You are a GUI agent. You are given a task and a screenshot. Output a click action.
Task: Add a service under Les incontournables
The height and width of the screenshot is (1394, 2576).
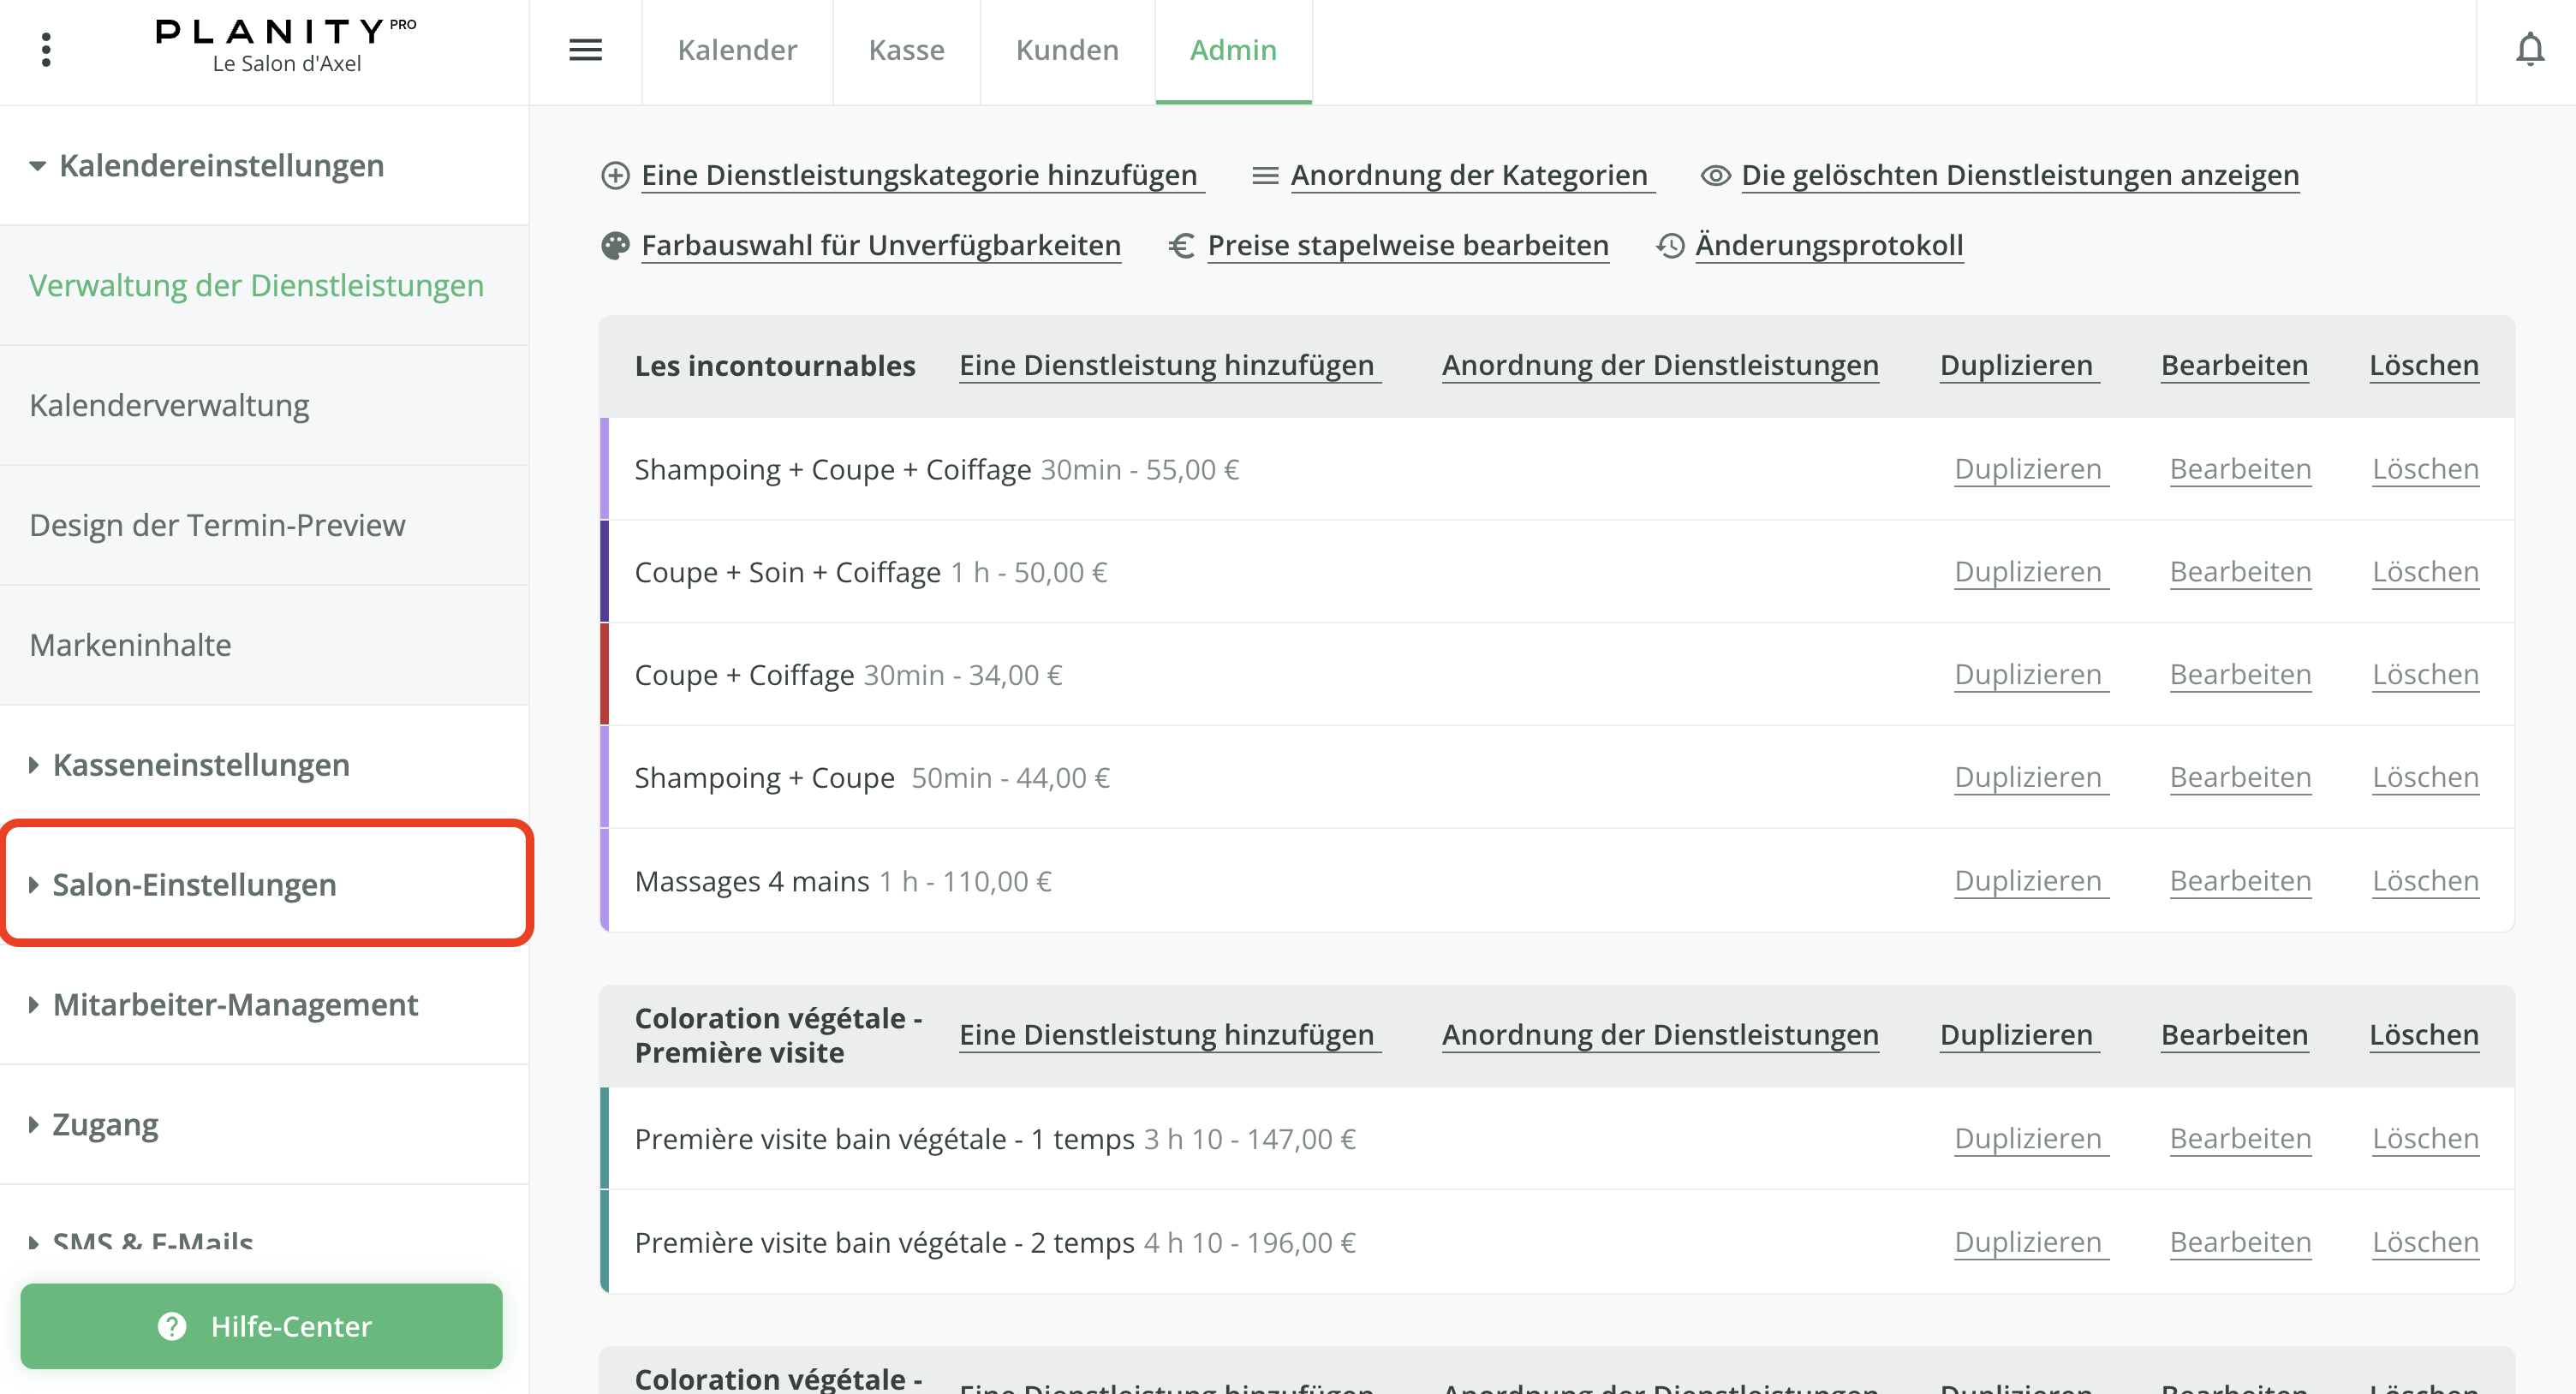point(1169,365)
